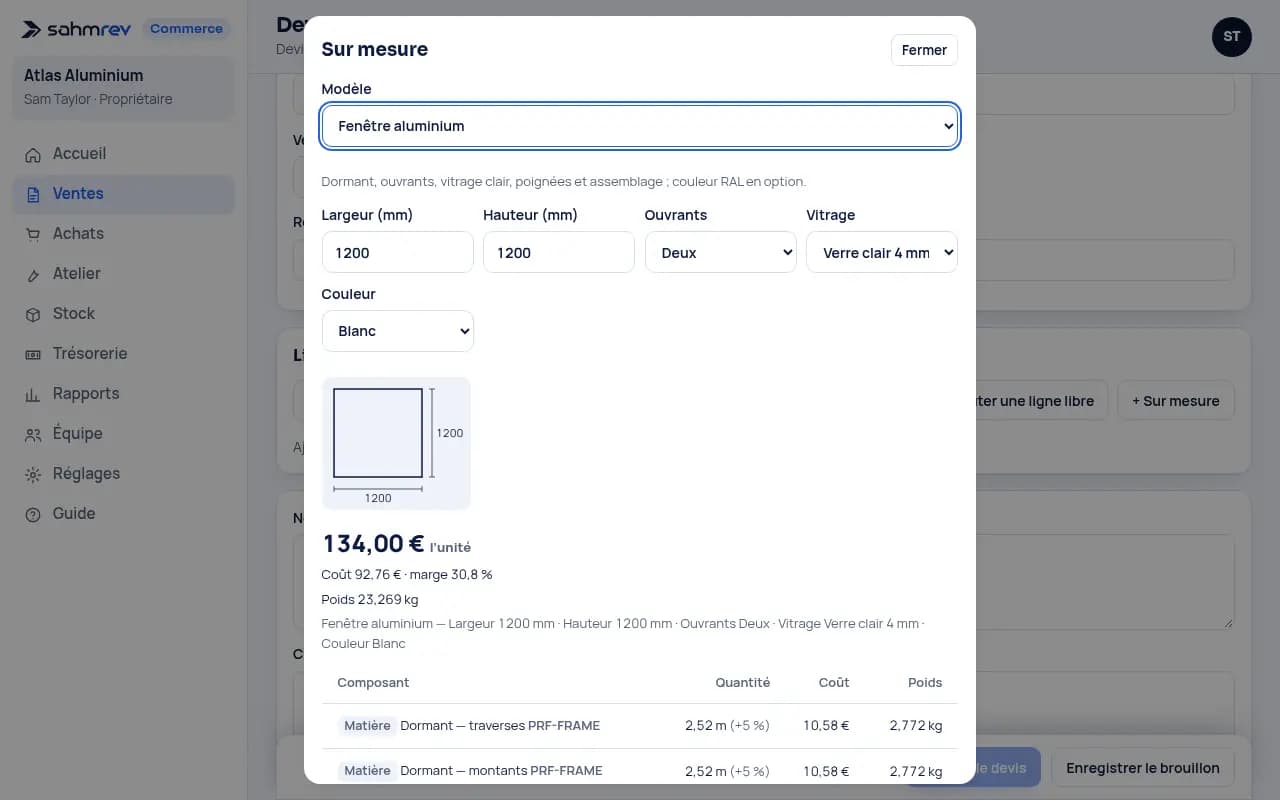Click the sahmrev logo

(x=77, y=29)
